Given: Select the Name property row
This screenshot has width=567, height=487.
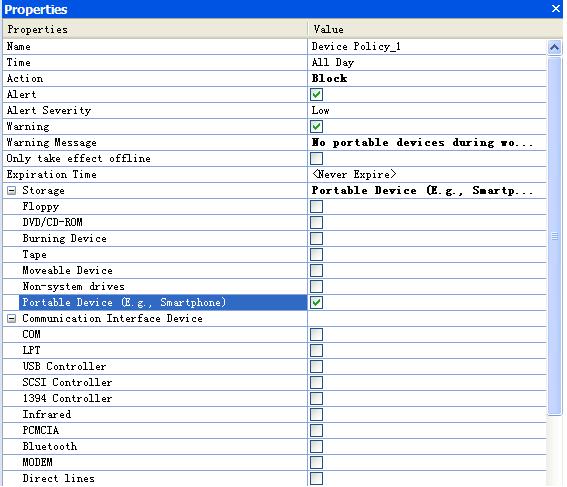Looking at the screenshot, I should (x=155, y=47).
